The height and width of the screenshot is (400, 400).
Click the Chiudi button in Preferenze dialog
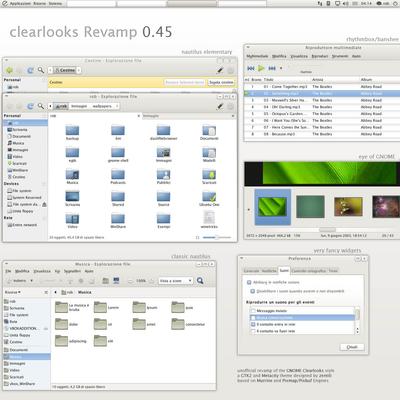(x=352, y=347)
